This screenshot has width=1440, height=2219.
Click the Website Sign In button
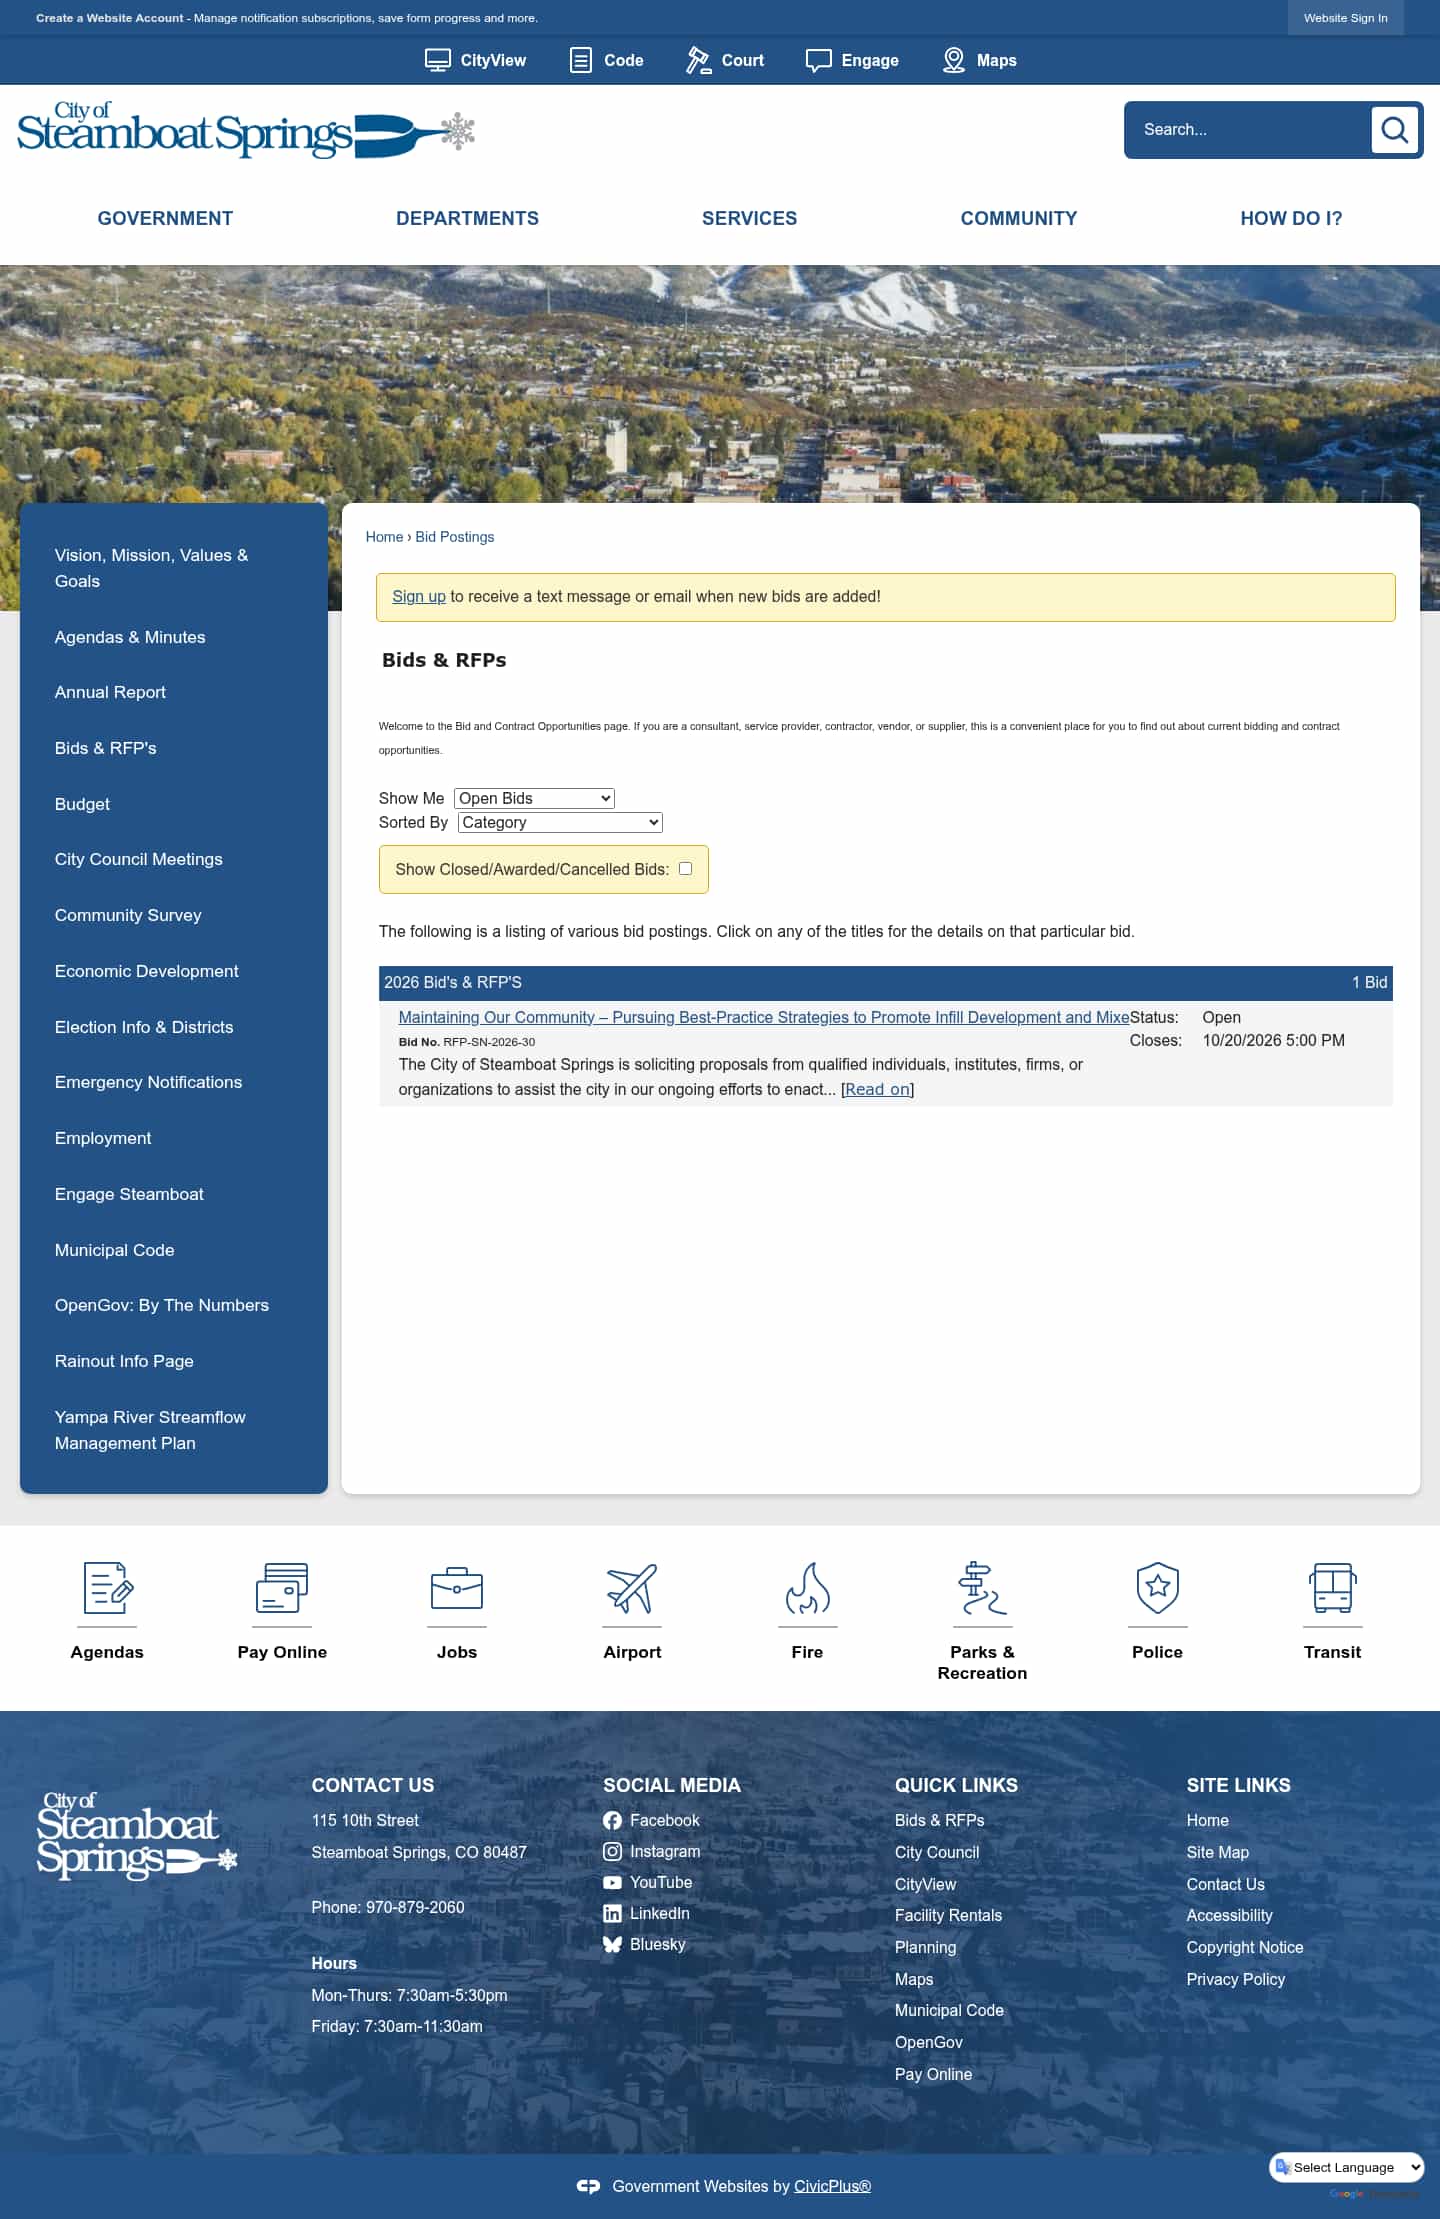[1346, 18]
